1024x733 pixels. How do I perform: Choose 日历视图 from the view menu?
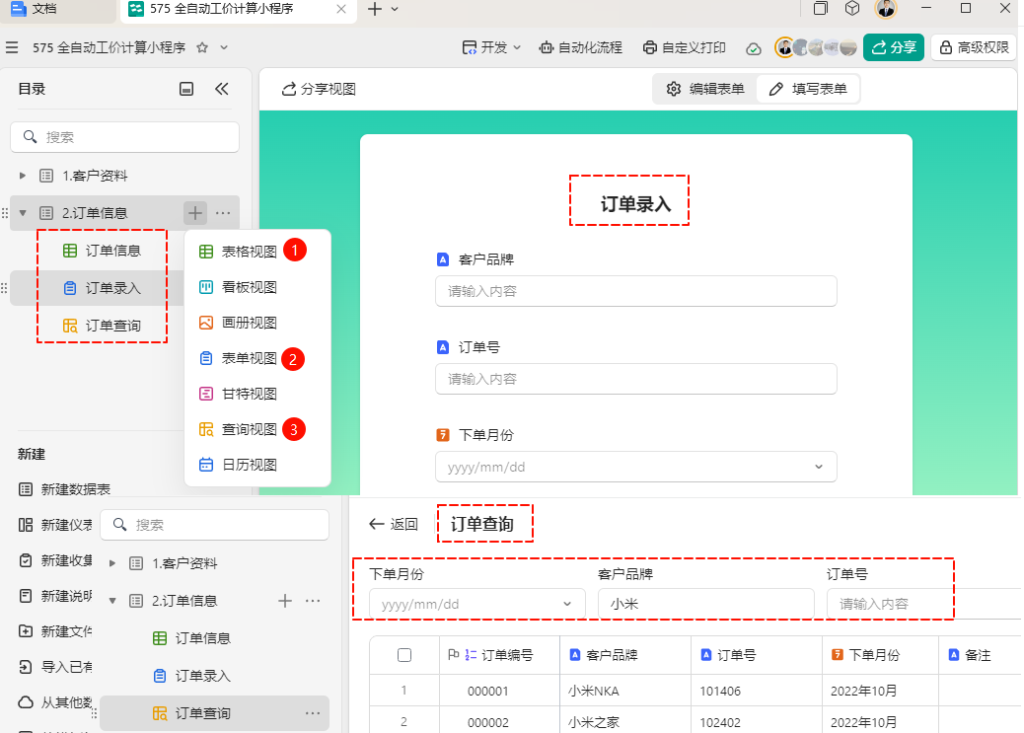click(x=238, y=465)
